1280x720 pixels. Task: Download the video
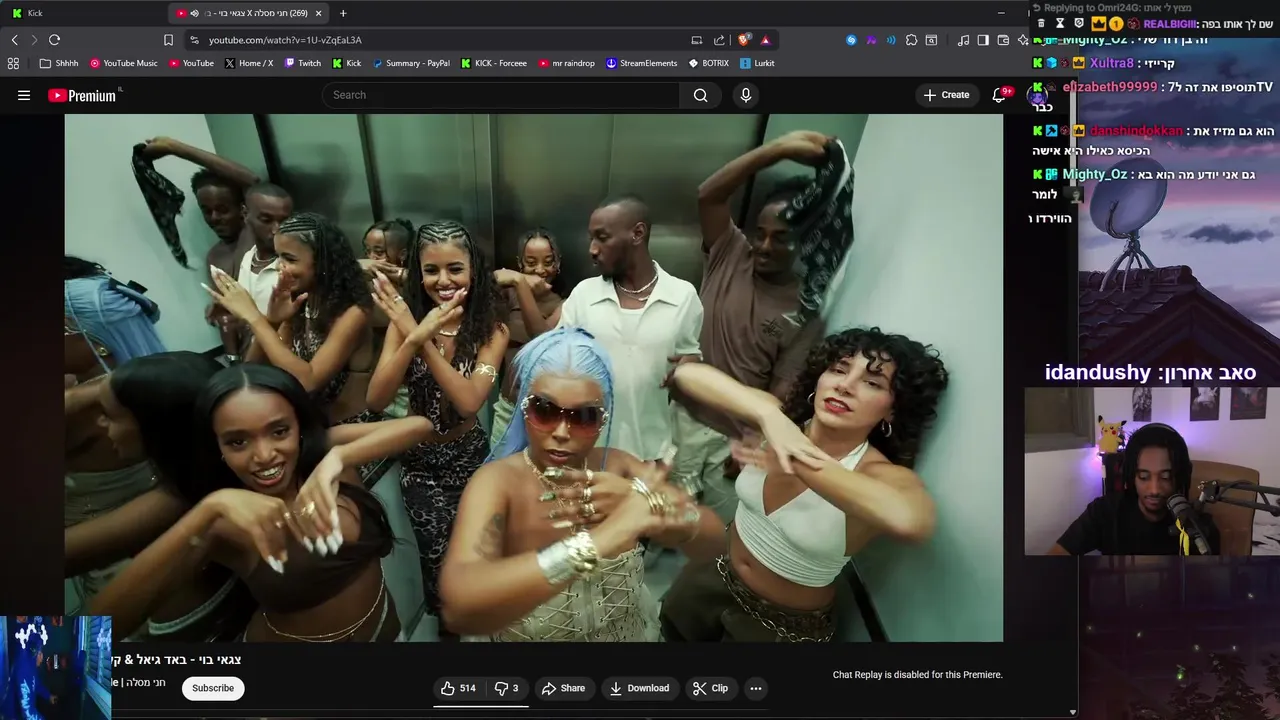click(639, 688)
